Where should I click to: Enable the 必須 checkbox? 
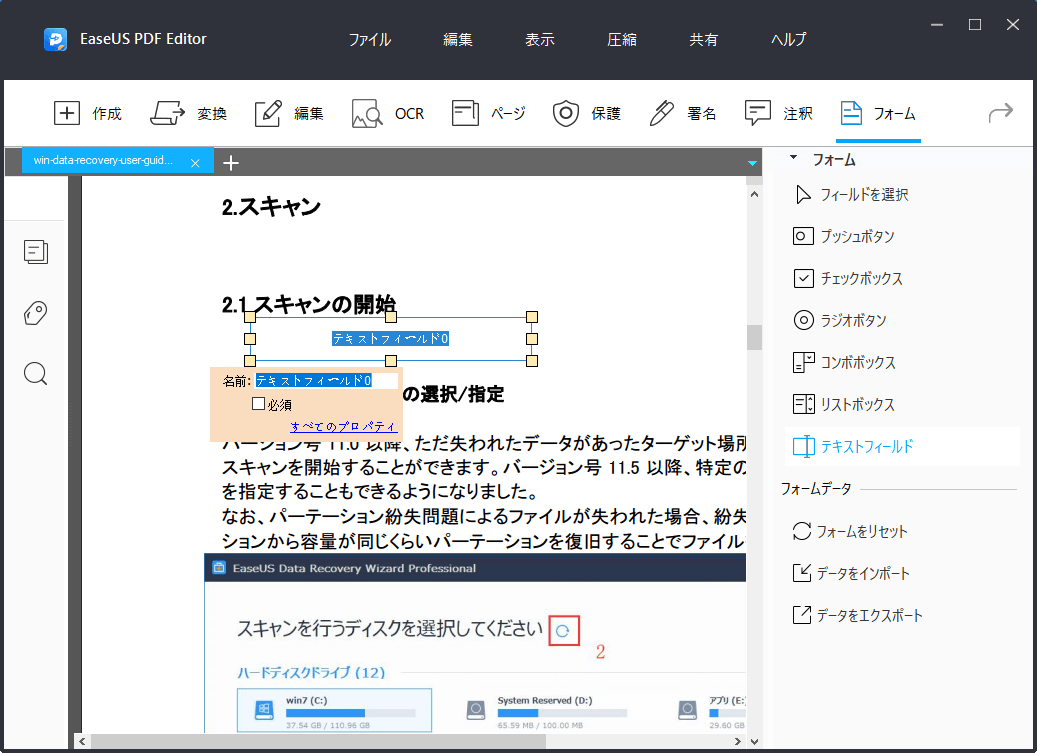click(259, 403)
